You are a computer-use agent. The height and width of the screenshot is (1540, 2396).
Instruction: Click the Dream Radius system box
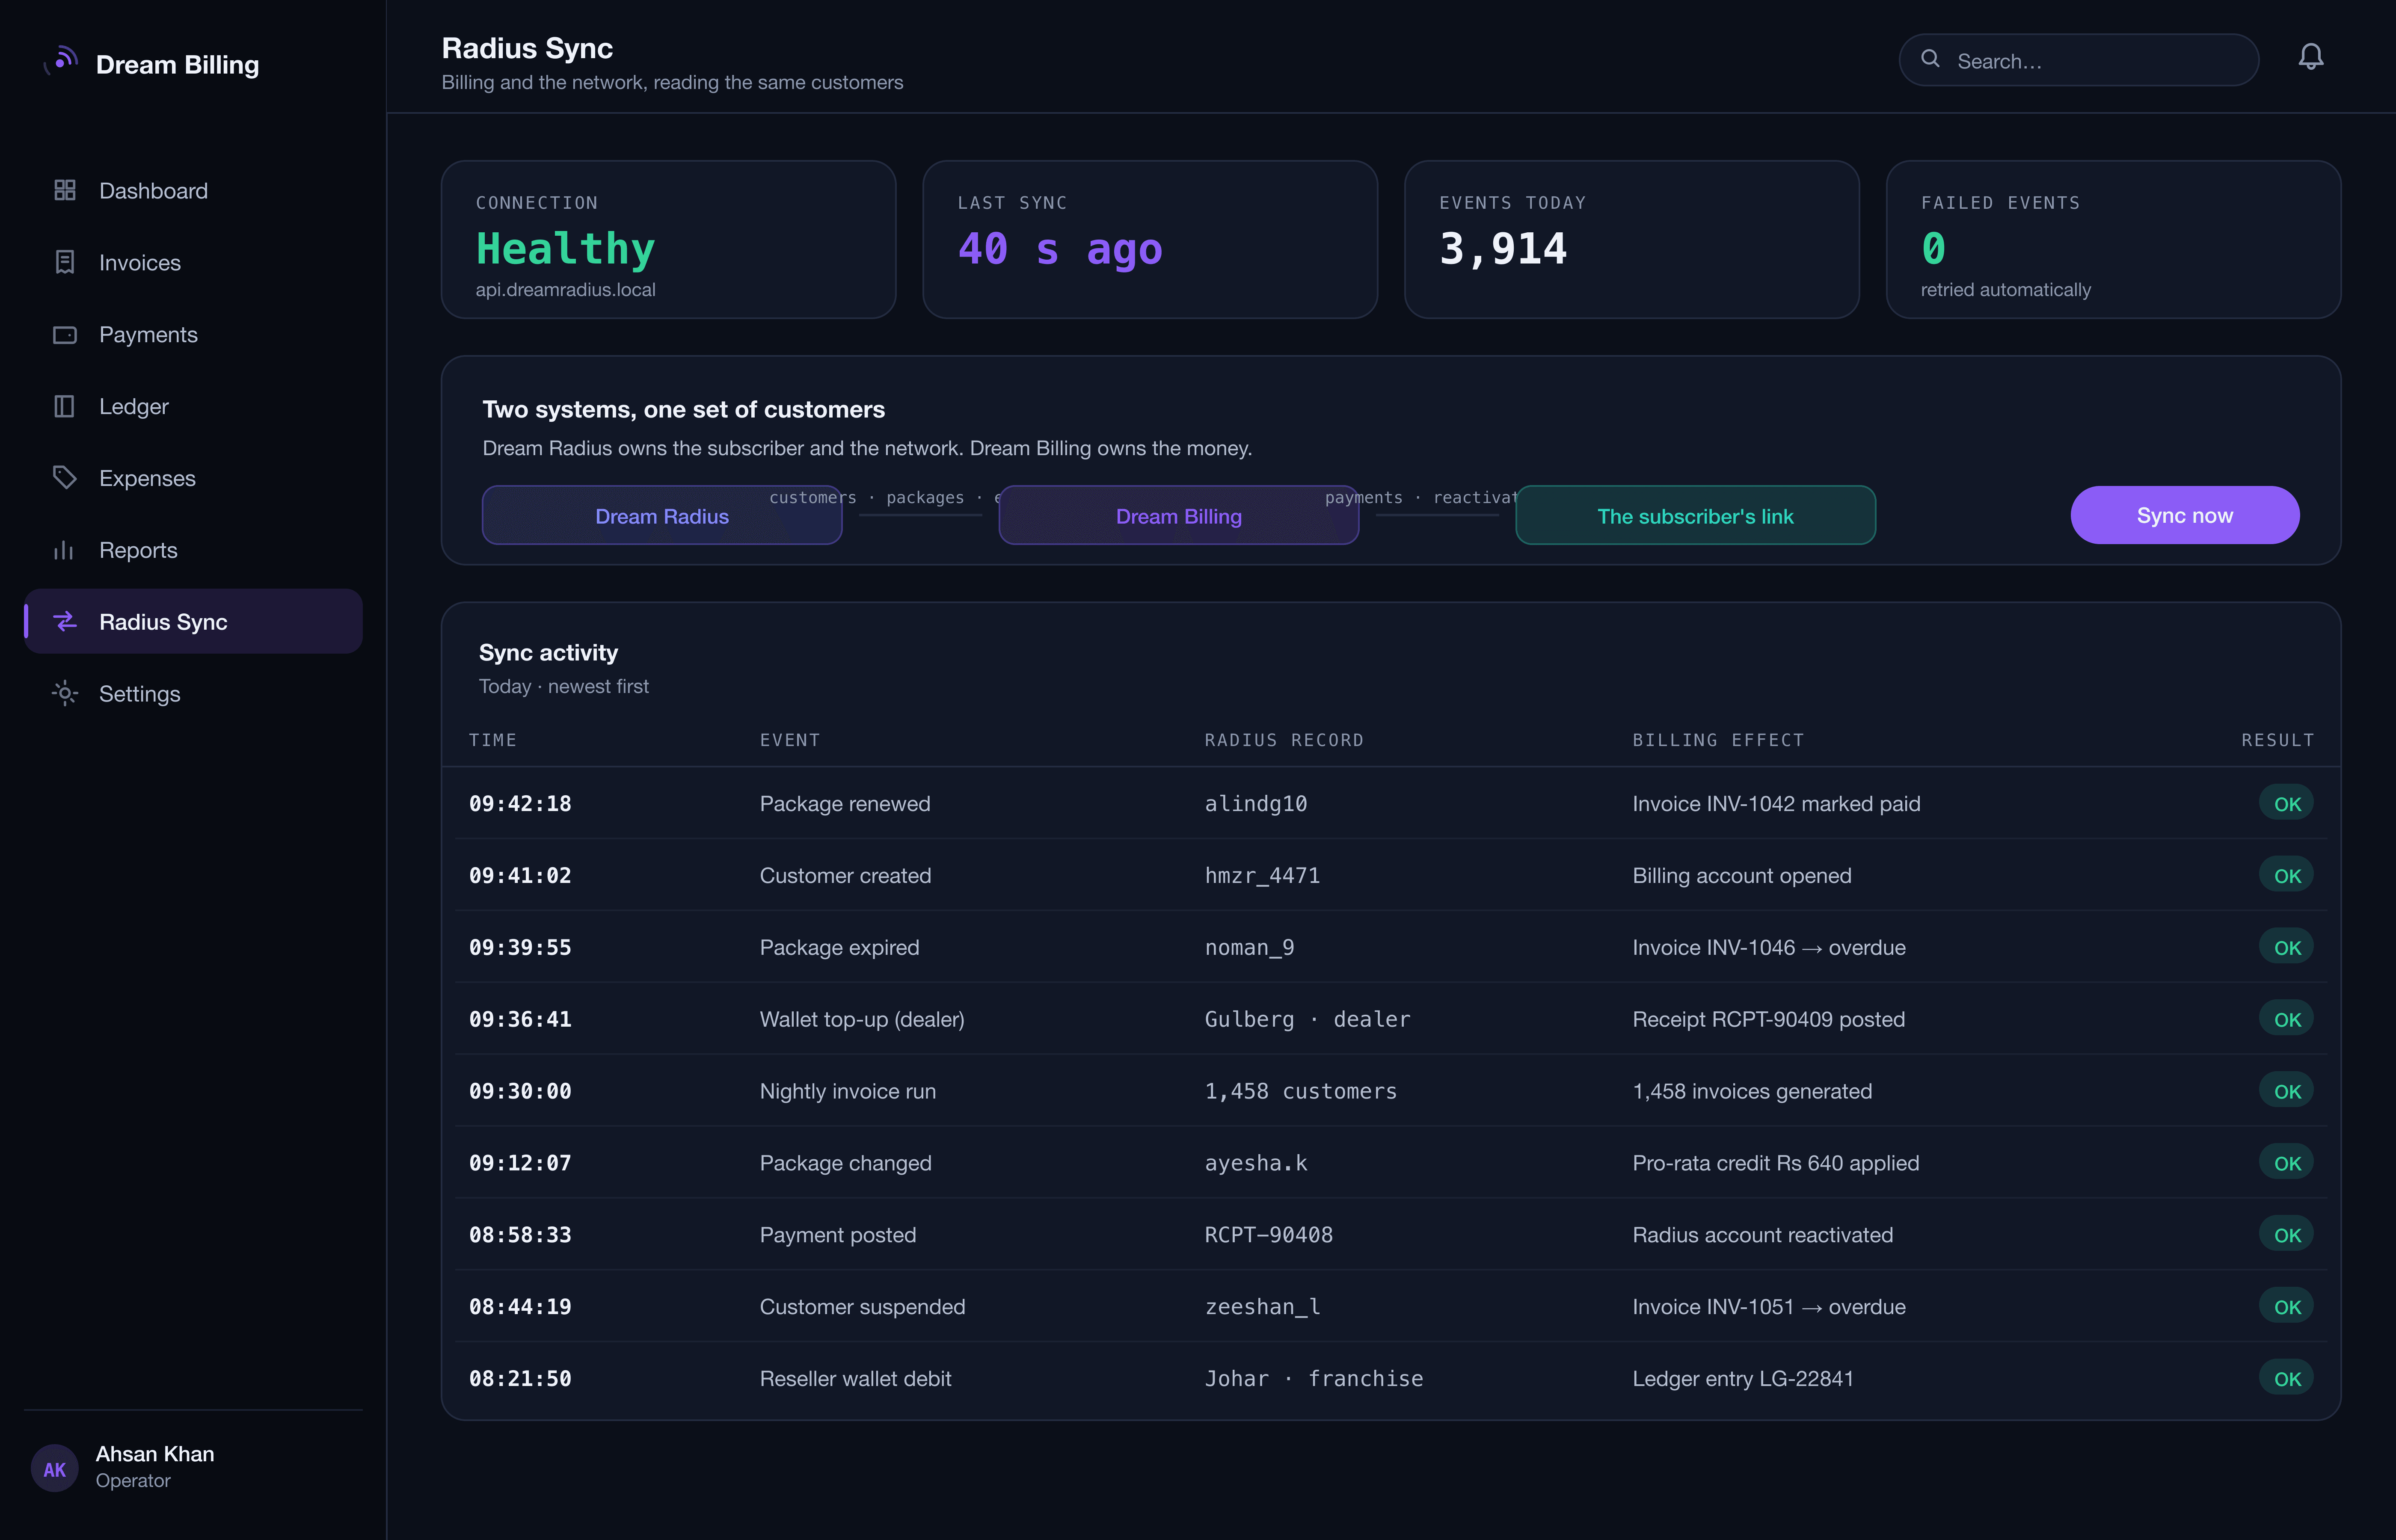[662, 515]
